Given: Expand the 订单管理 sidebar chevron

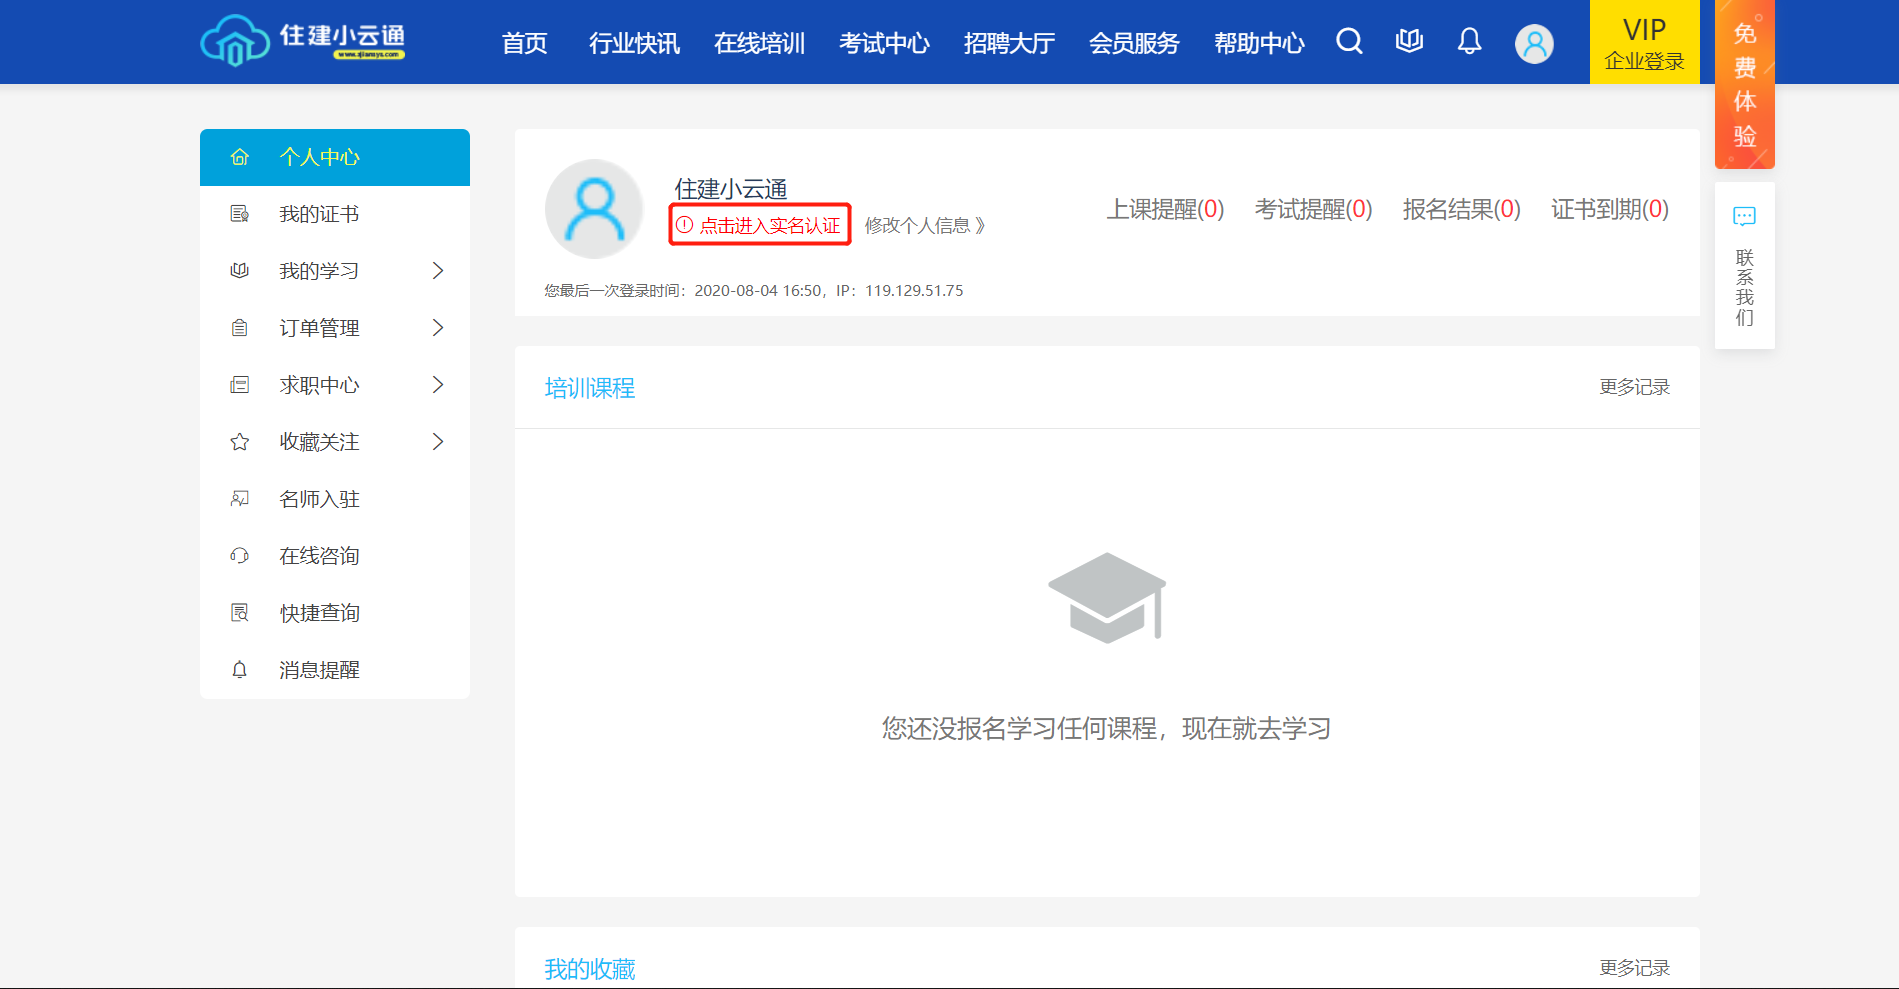Looking at the screenshot, I should click(437, 328).
